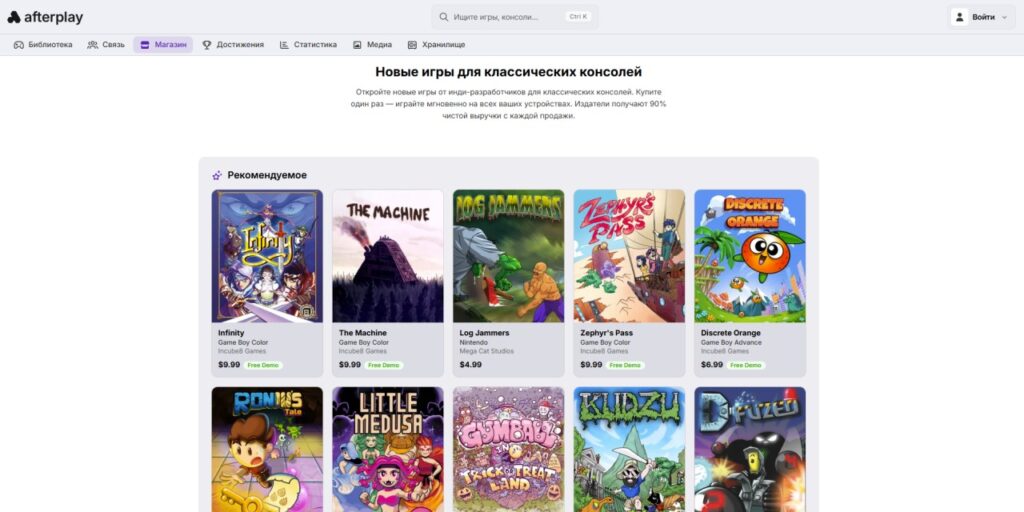The image size is (1024, 512).
Task: Open The Machine game cover
Action: [x=388, y=256]
